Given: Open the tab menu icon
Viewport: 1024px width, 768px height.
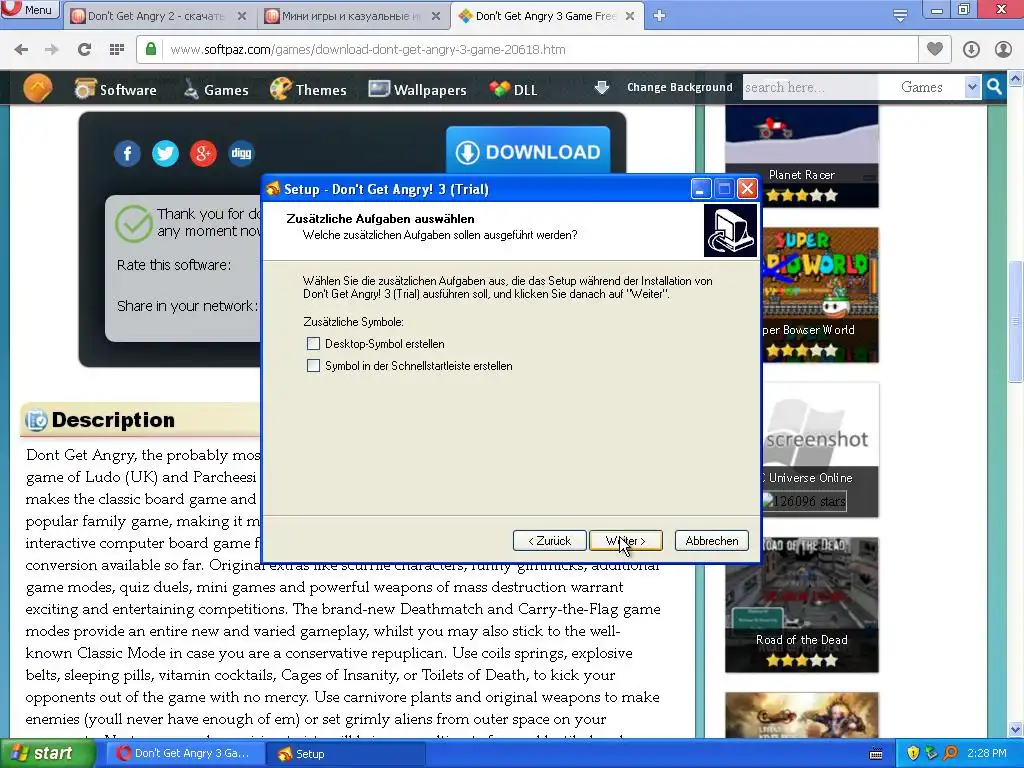Looking at the screenshot, I should [900, 15].
